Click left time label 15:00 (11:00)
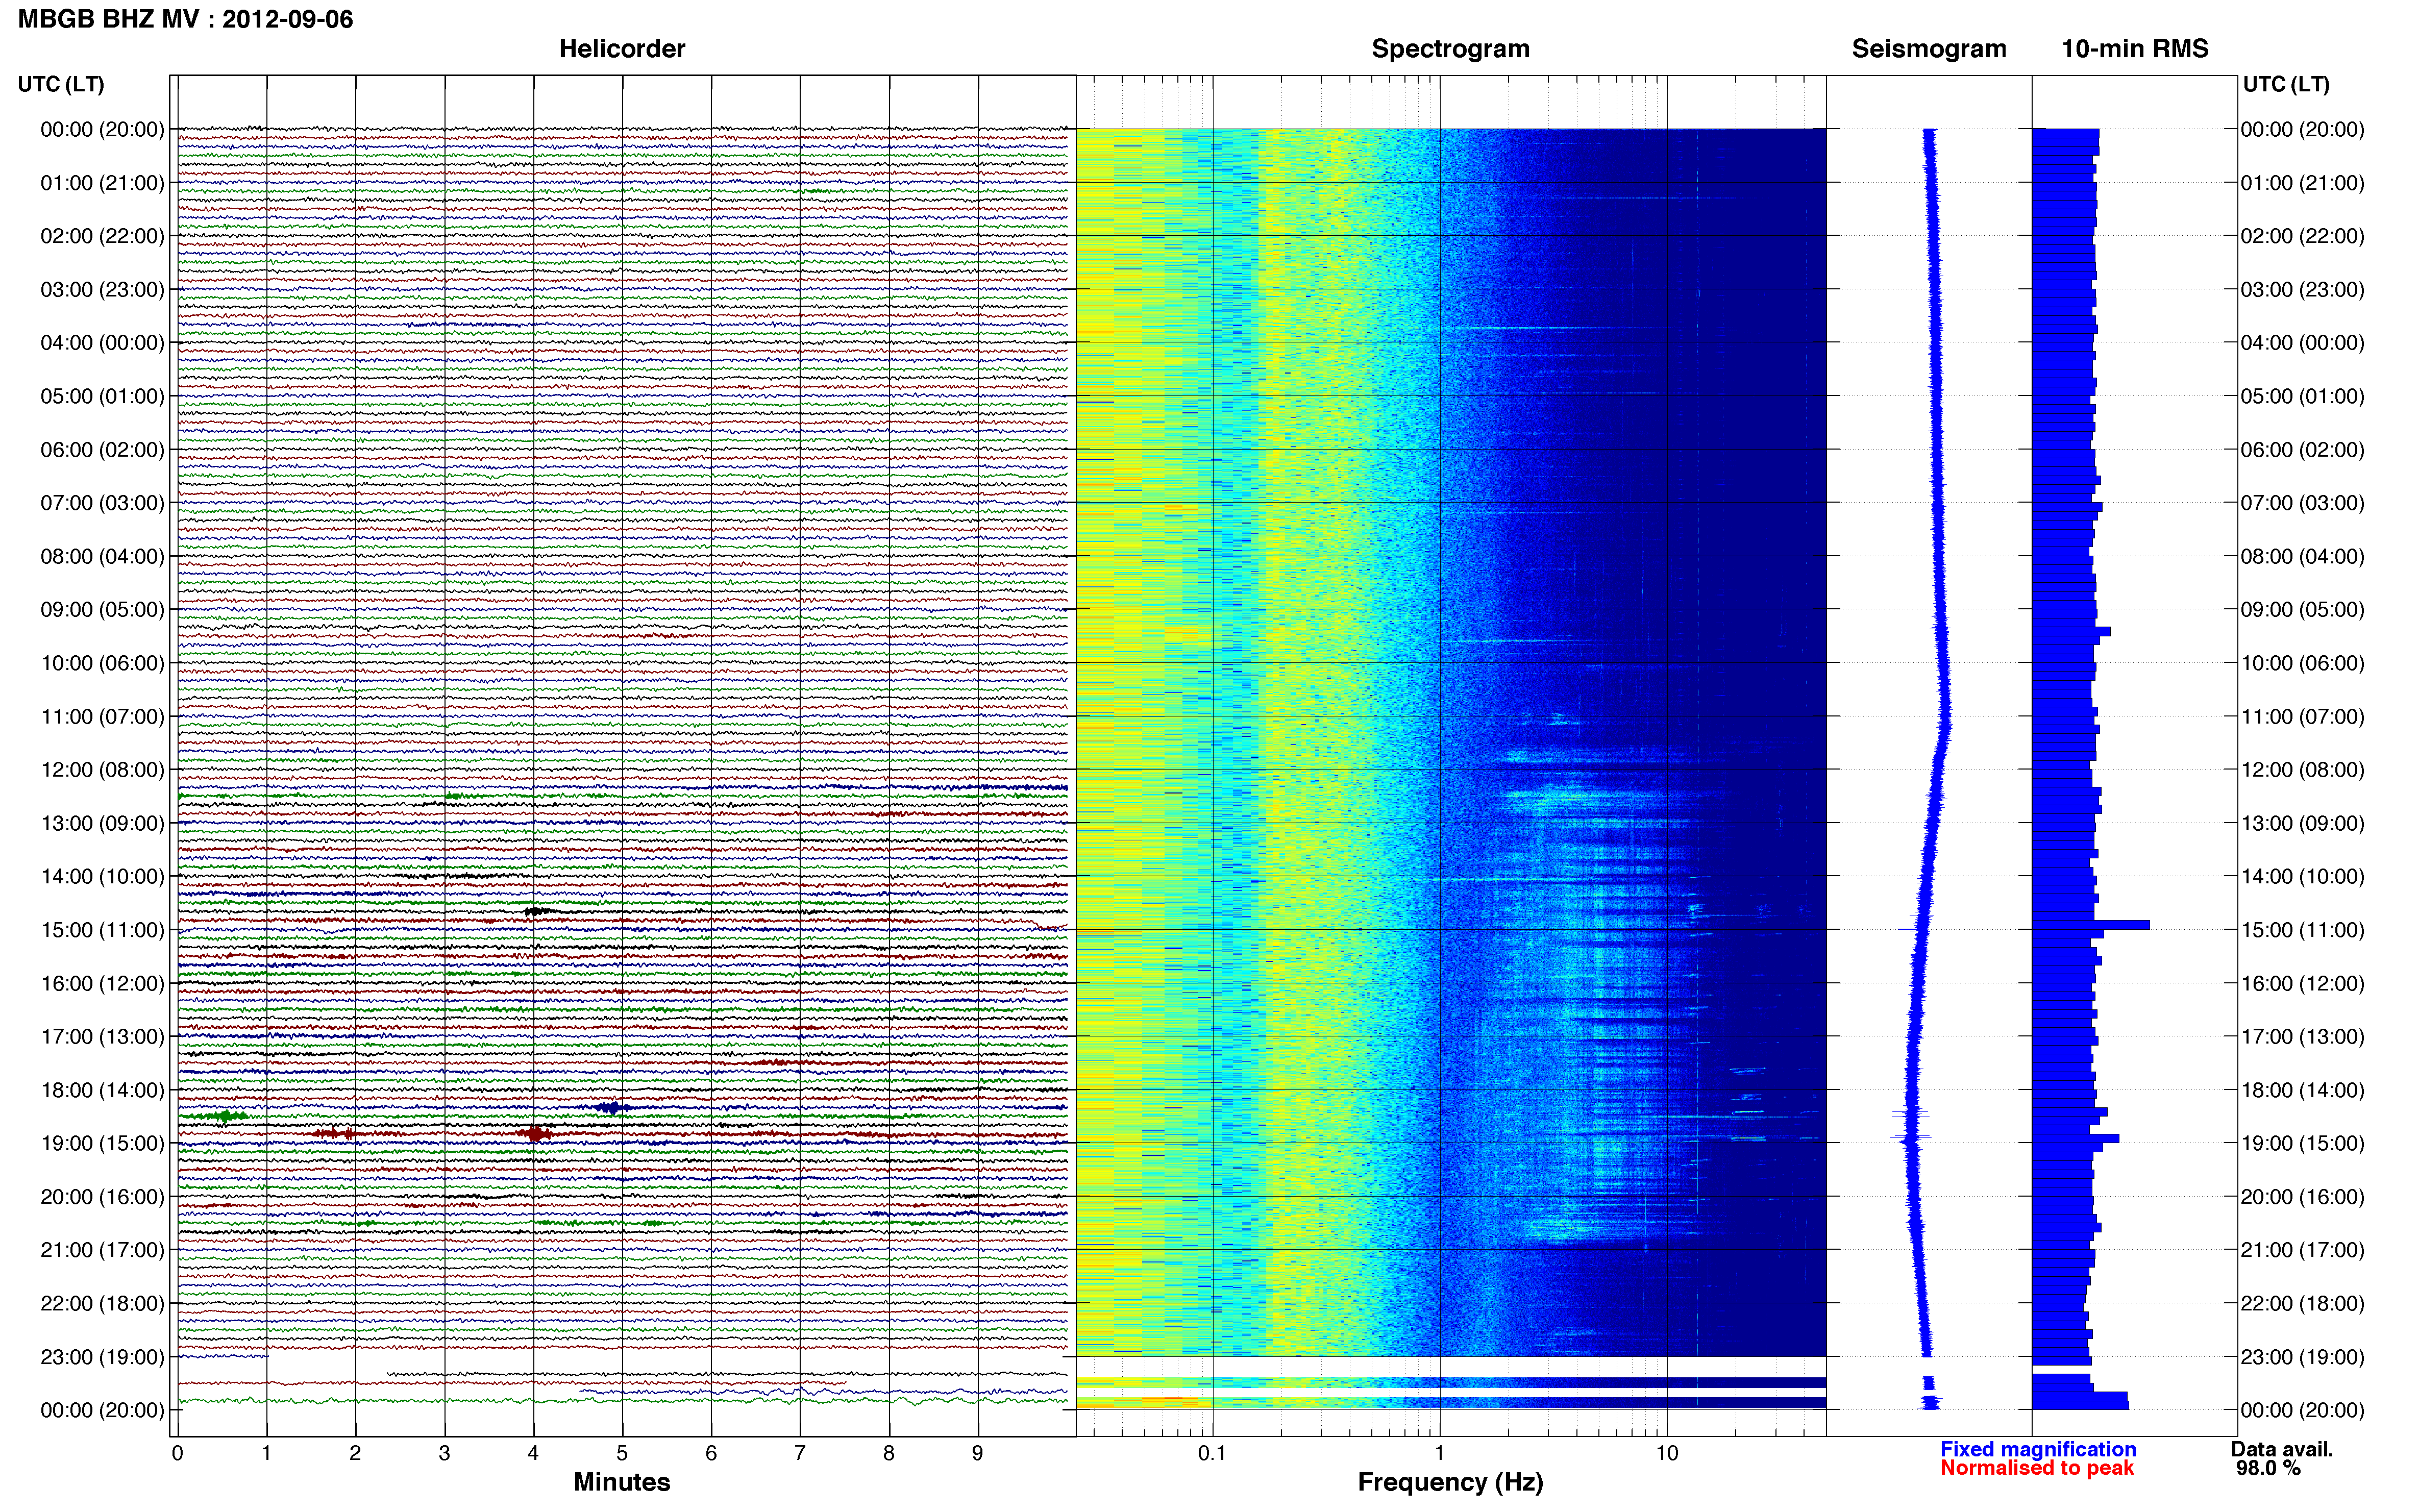This screenshot has height=1512, width=2419. 102,930
